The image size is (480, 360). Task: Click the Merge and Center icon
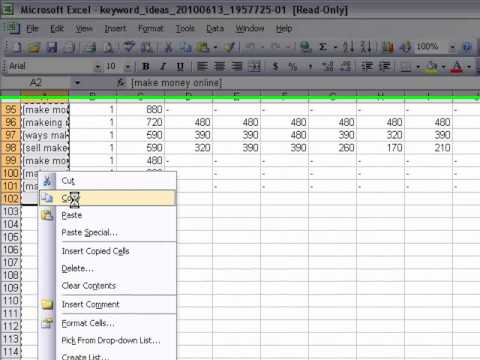point(254,66)
